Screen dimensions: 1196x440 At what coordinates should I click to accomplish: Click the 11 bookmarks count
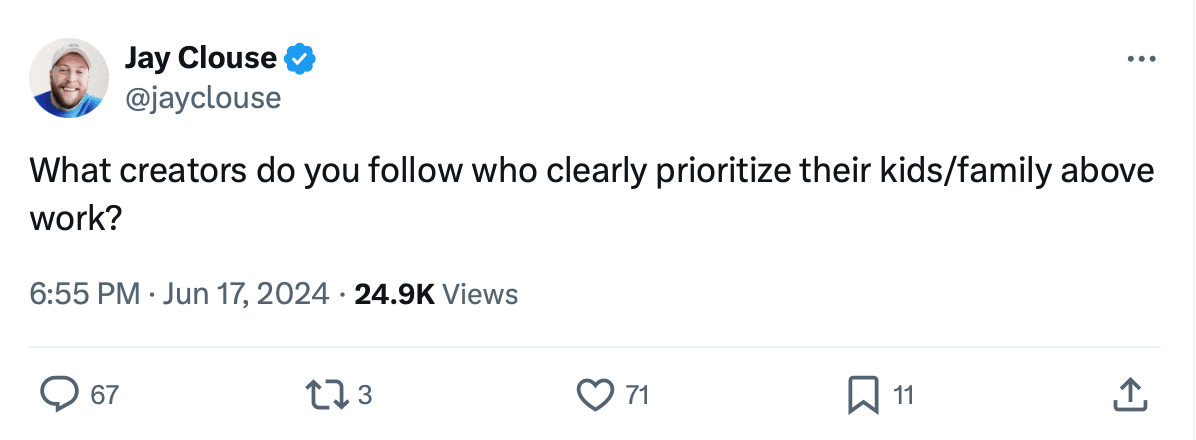tap(903, 396)
